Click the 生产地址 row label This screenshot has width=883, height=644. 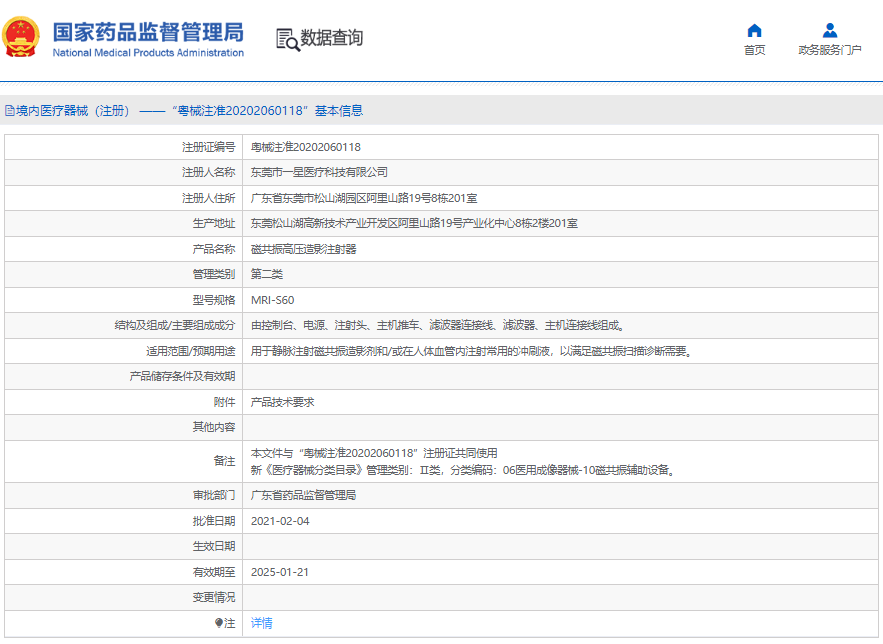tap(214, 223)
